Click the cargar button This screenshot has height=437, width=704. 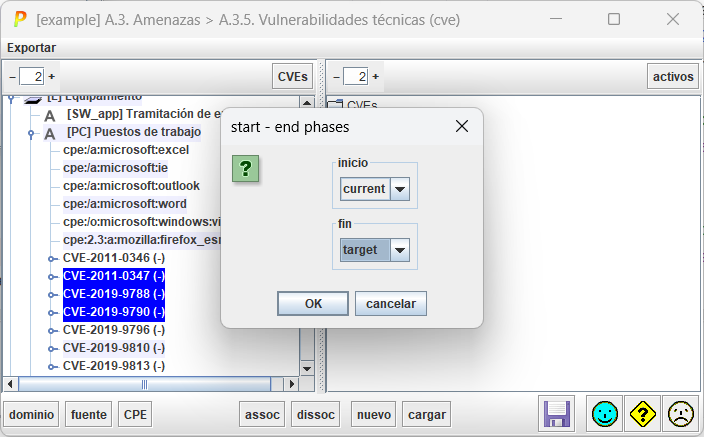click(427, 414)
